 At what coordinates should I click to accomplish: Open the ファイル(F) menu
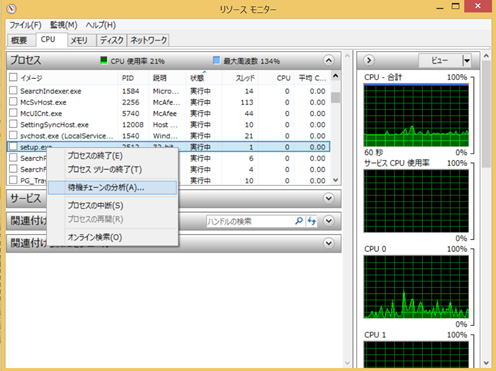[25, 25]
